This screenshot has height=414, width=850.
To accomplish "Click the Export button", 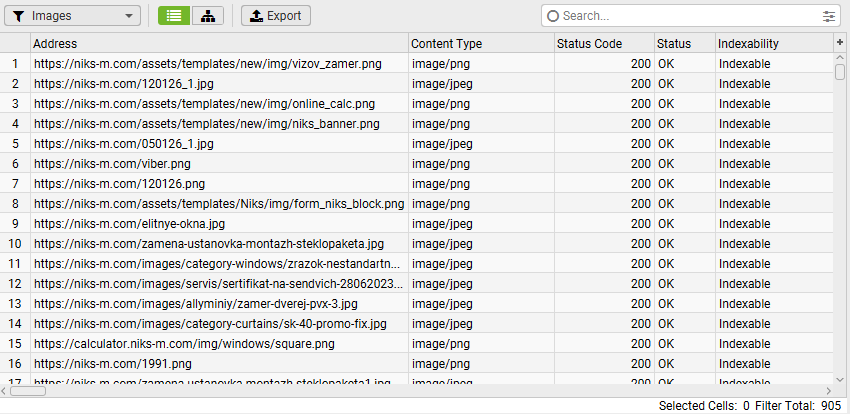I will pyautogui.click(x=276, y=16).
